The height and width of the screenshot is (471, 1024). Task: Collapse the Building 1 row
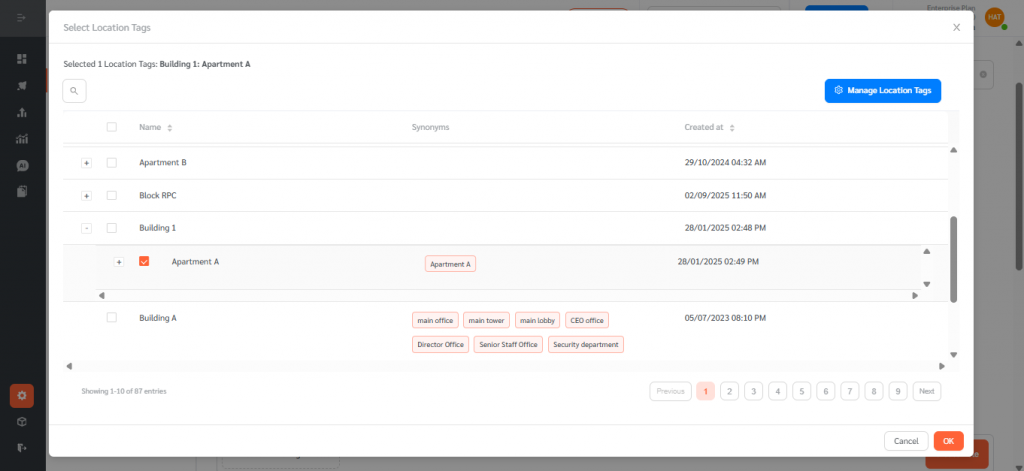click(x=87, y=228)
